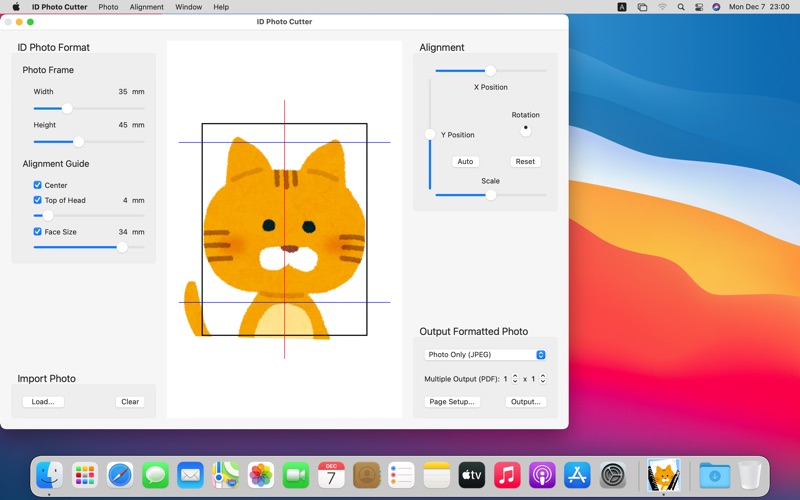Launch Apple TV from dock
This screenshot has width=800, height=500.
click(x=472, y=475)
